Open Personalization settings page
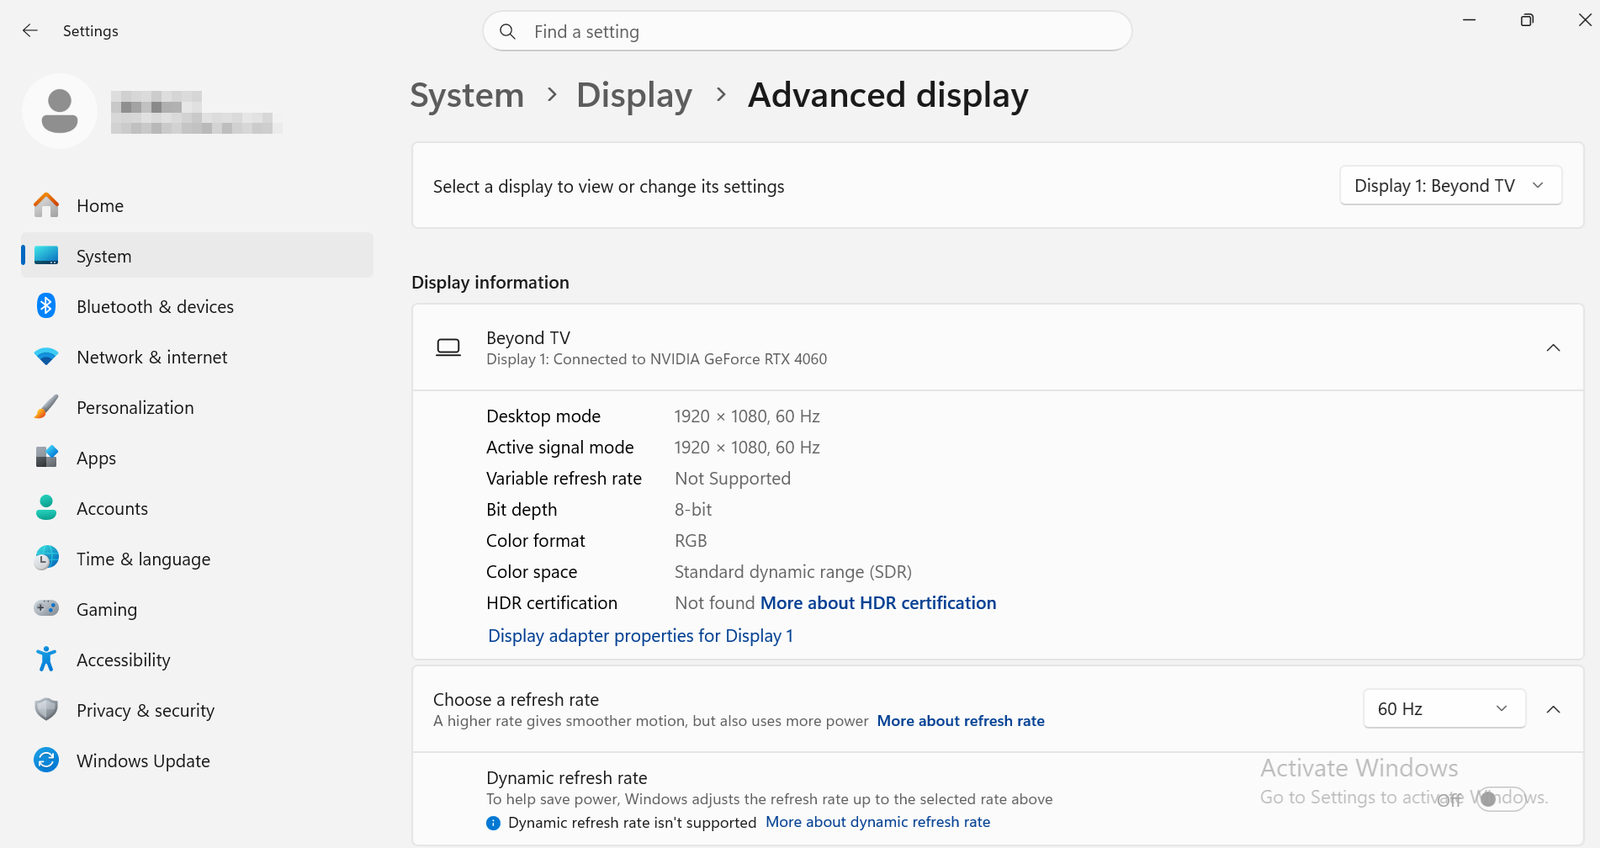This screenshot has width=1600, height=848. pyautogui.click(x=197, y=408)
